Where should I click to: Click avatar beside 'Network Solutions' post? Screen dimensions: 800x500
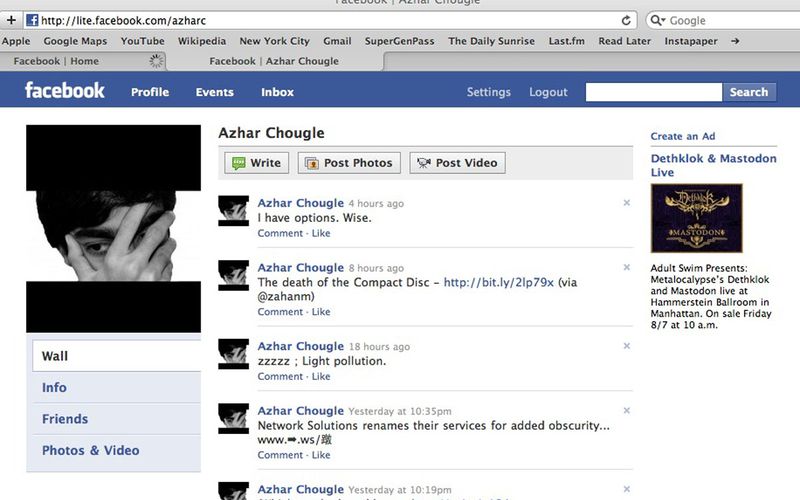(234, 418)
